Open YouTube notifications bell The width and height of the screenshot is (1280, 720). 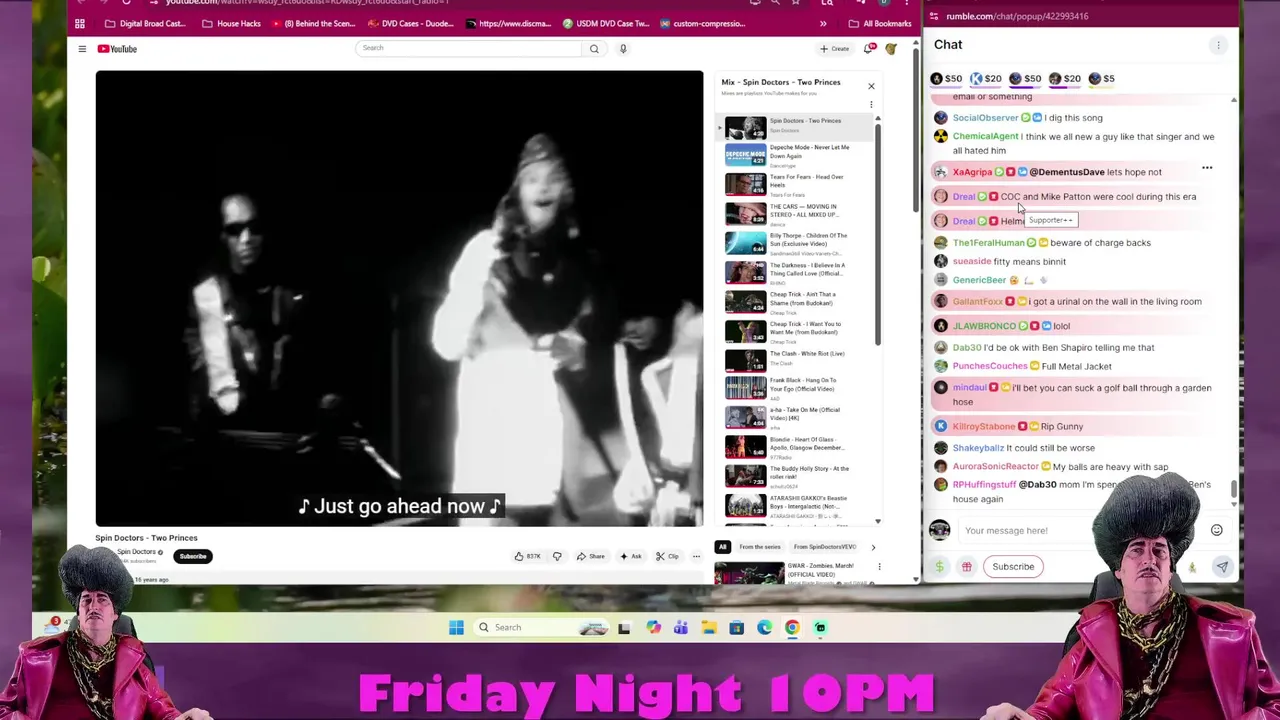(x=869, y=48)
